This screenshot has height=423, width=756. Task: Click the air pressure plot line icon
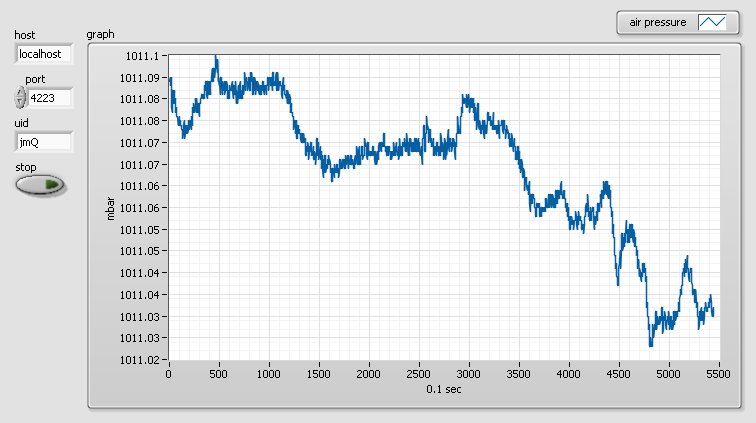pyautogui.click(x=712, y=22)
